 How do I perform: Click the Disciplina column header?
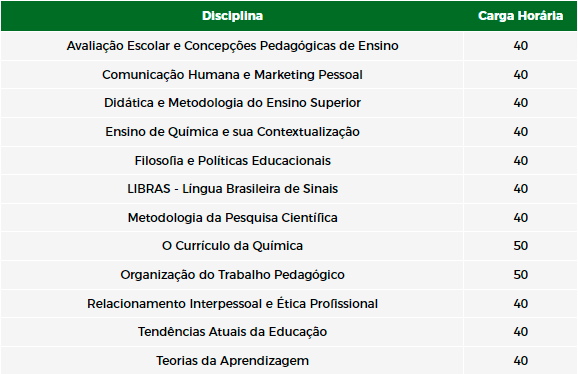[232, 16]
